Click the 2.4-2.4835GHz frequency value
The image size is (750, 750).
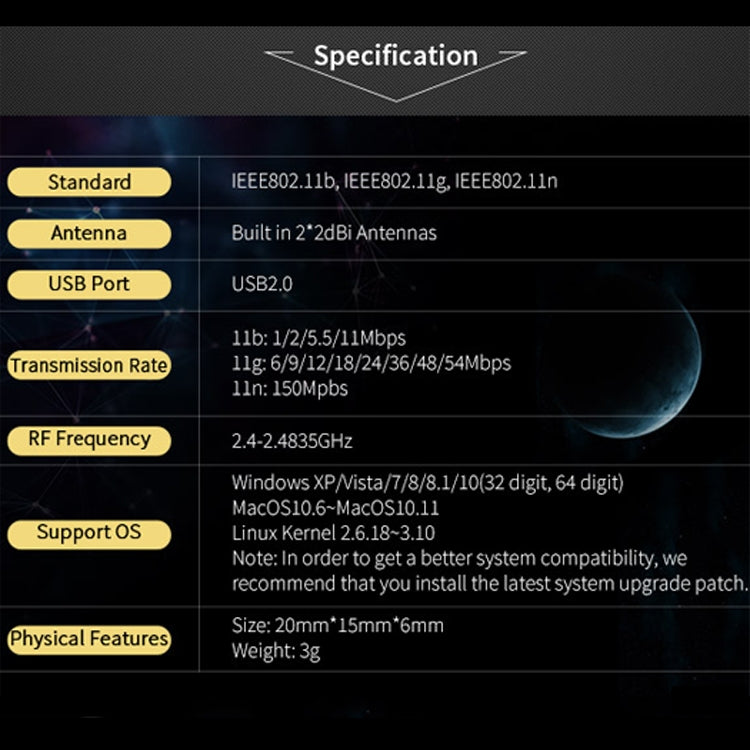pyautogui.click(x=292, y=441)
